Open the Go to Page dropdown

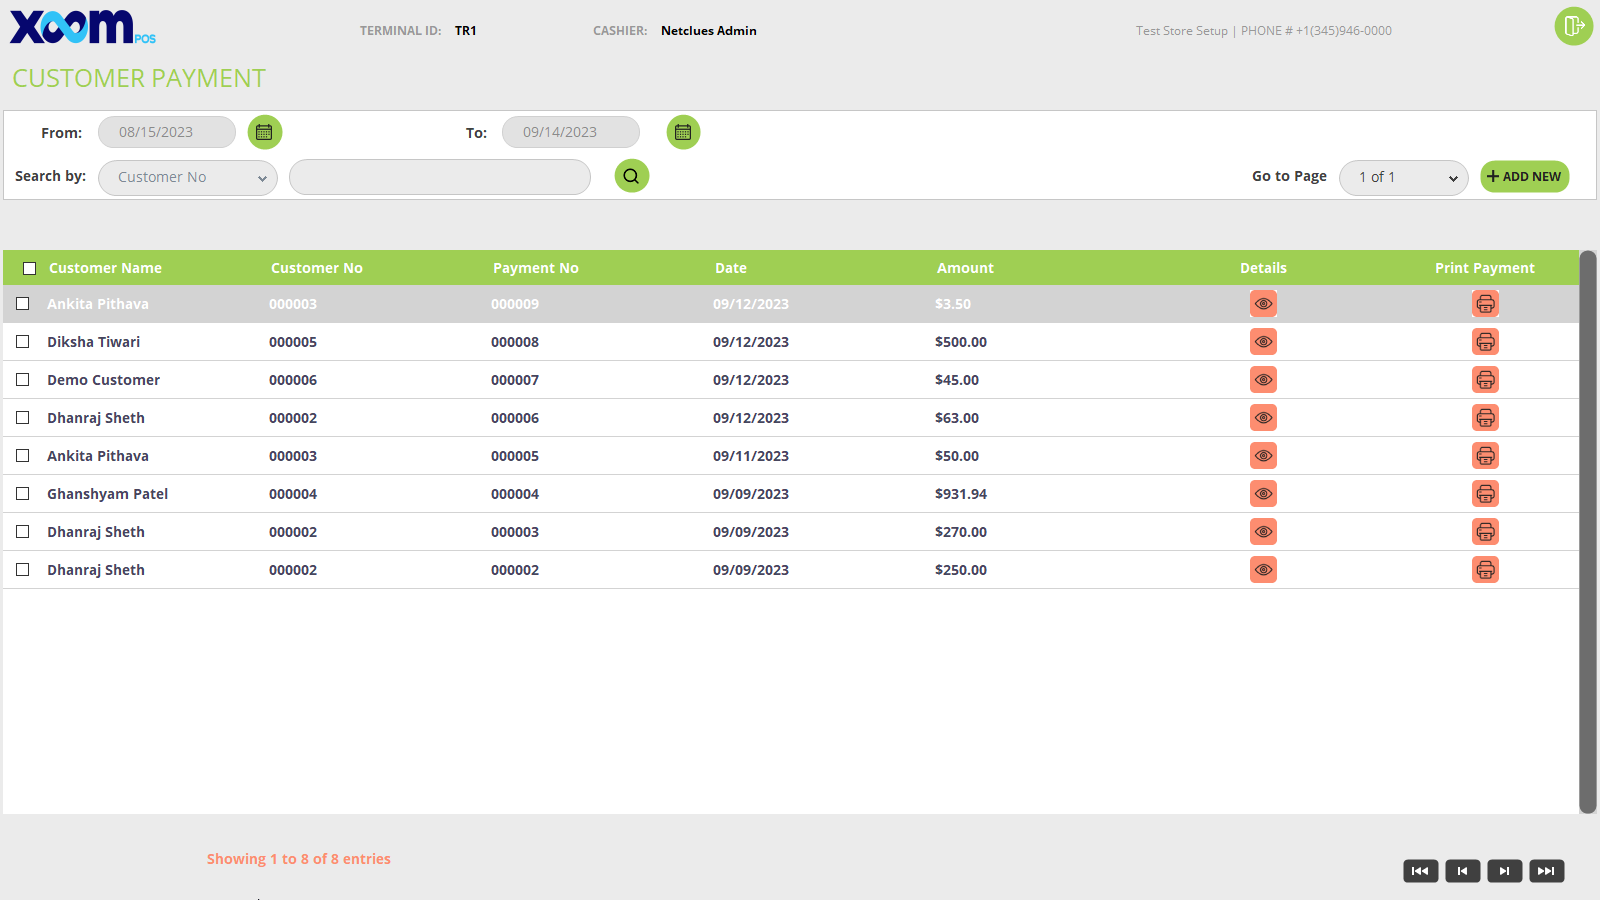1403,177
